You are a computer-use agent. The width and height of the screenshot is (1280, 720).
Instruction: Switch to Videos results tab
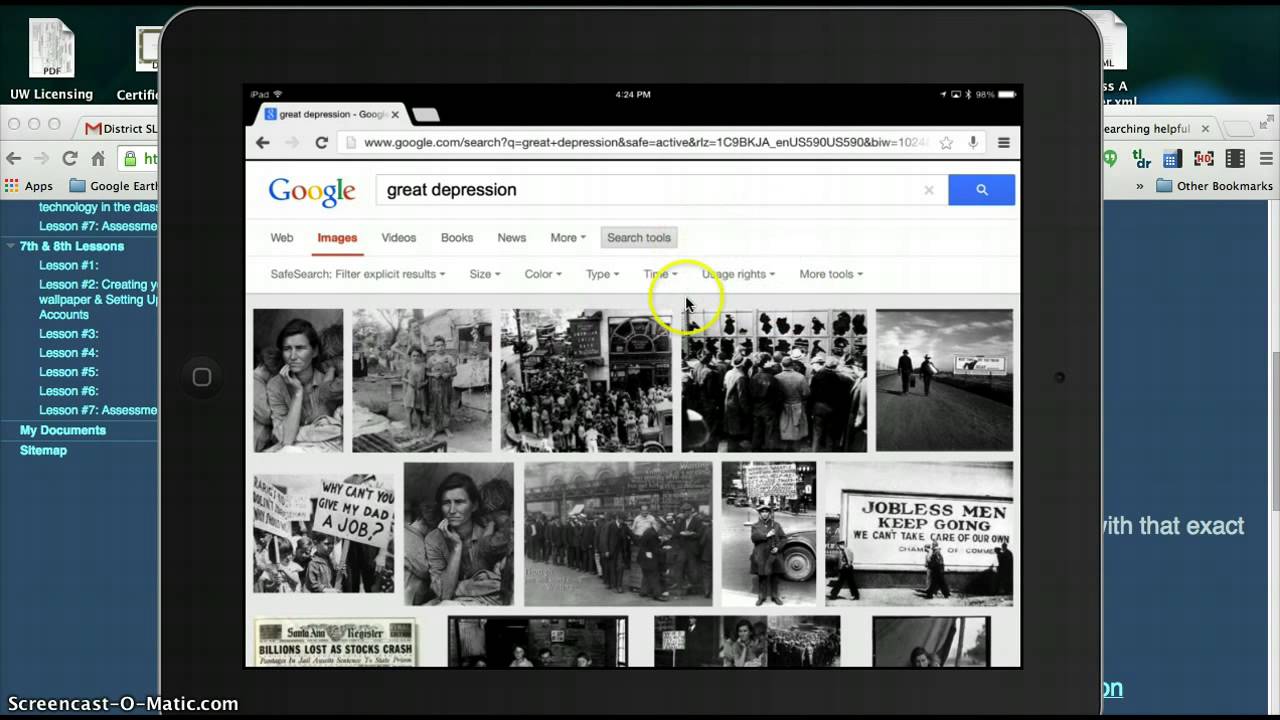(x=398, y=238)
